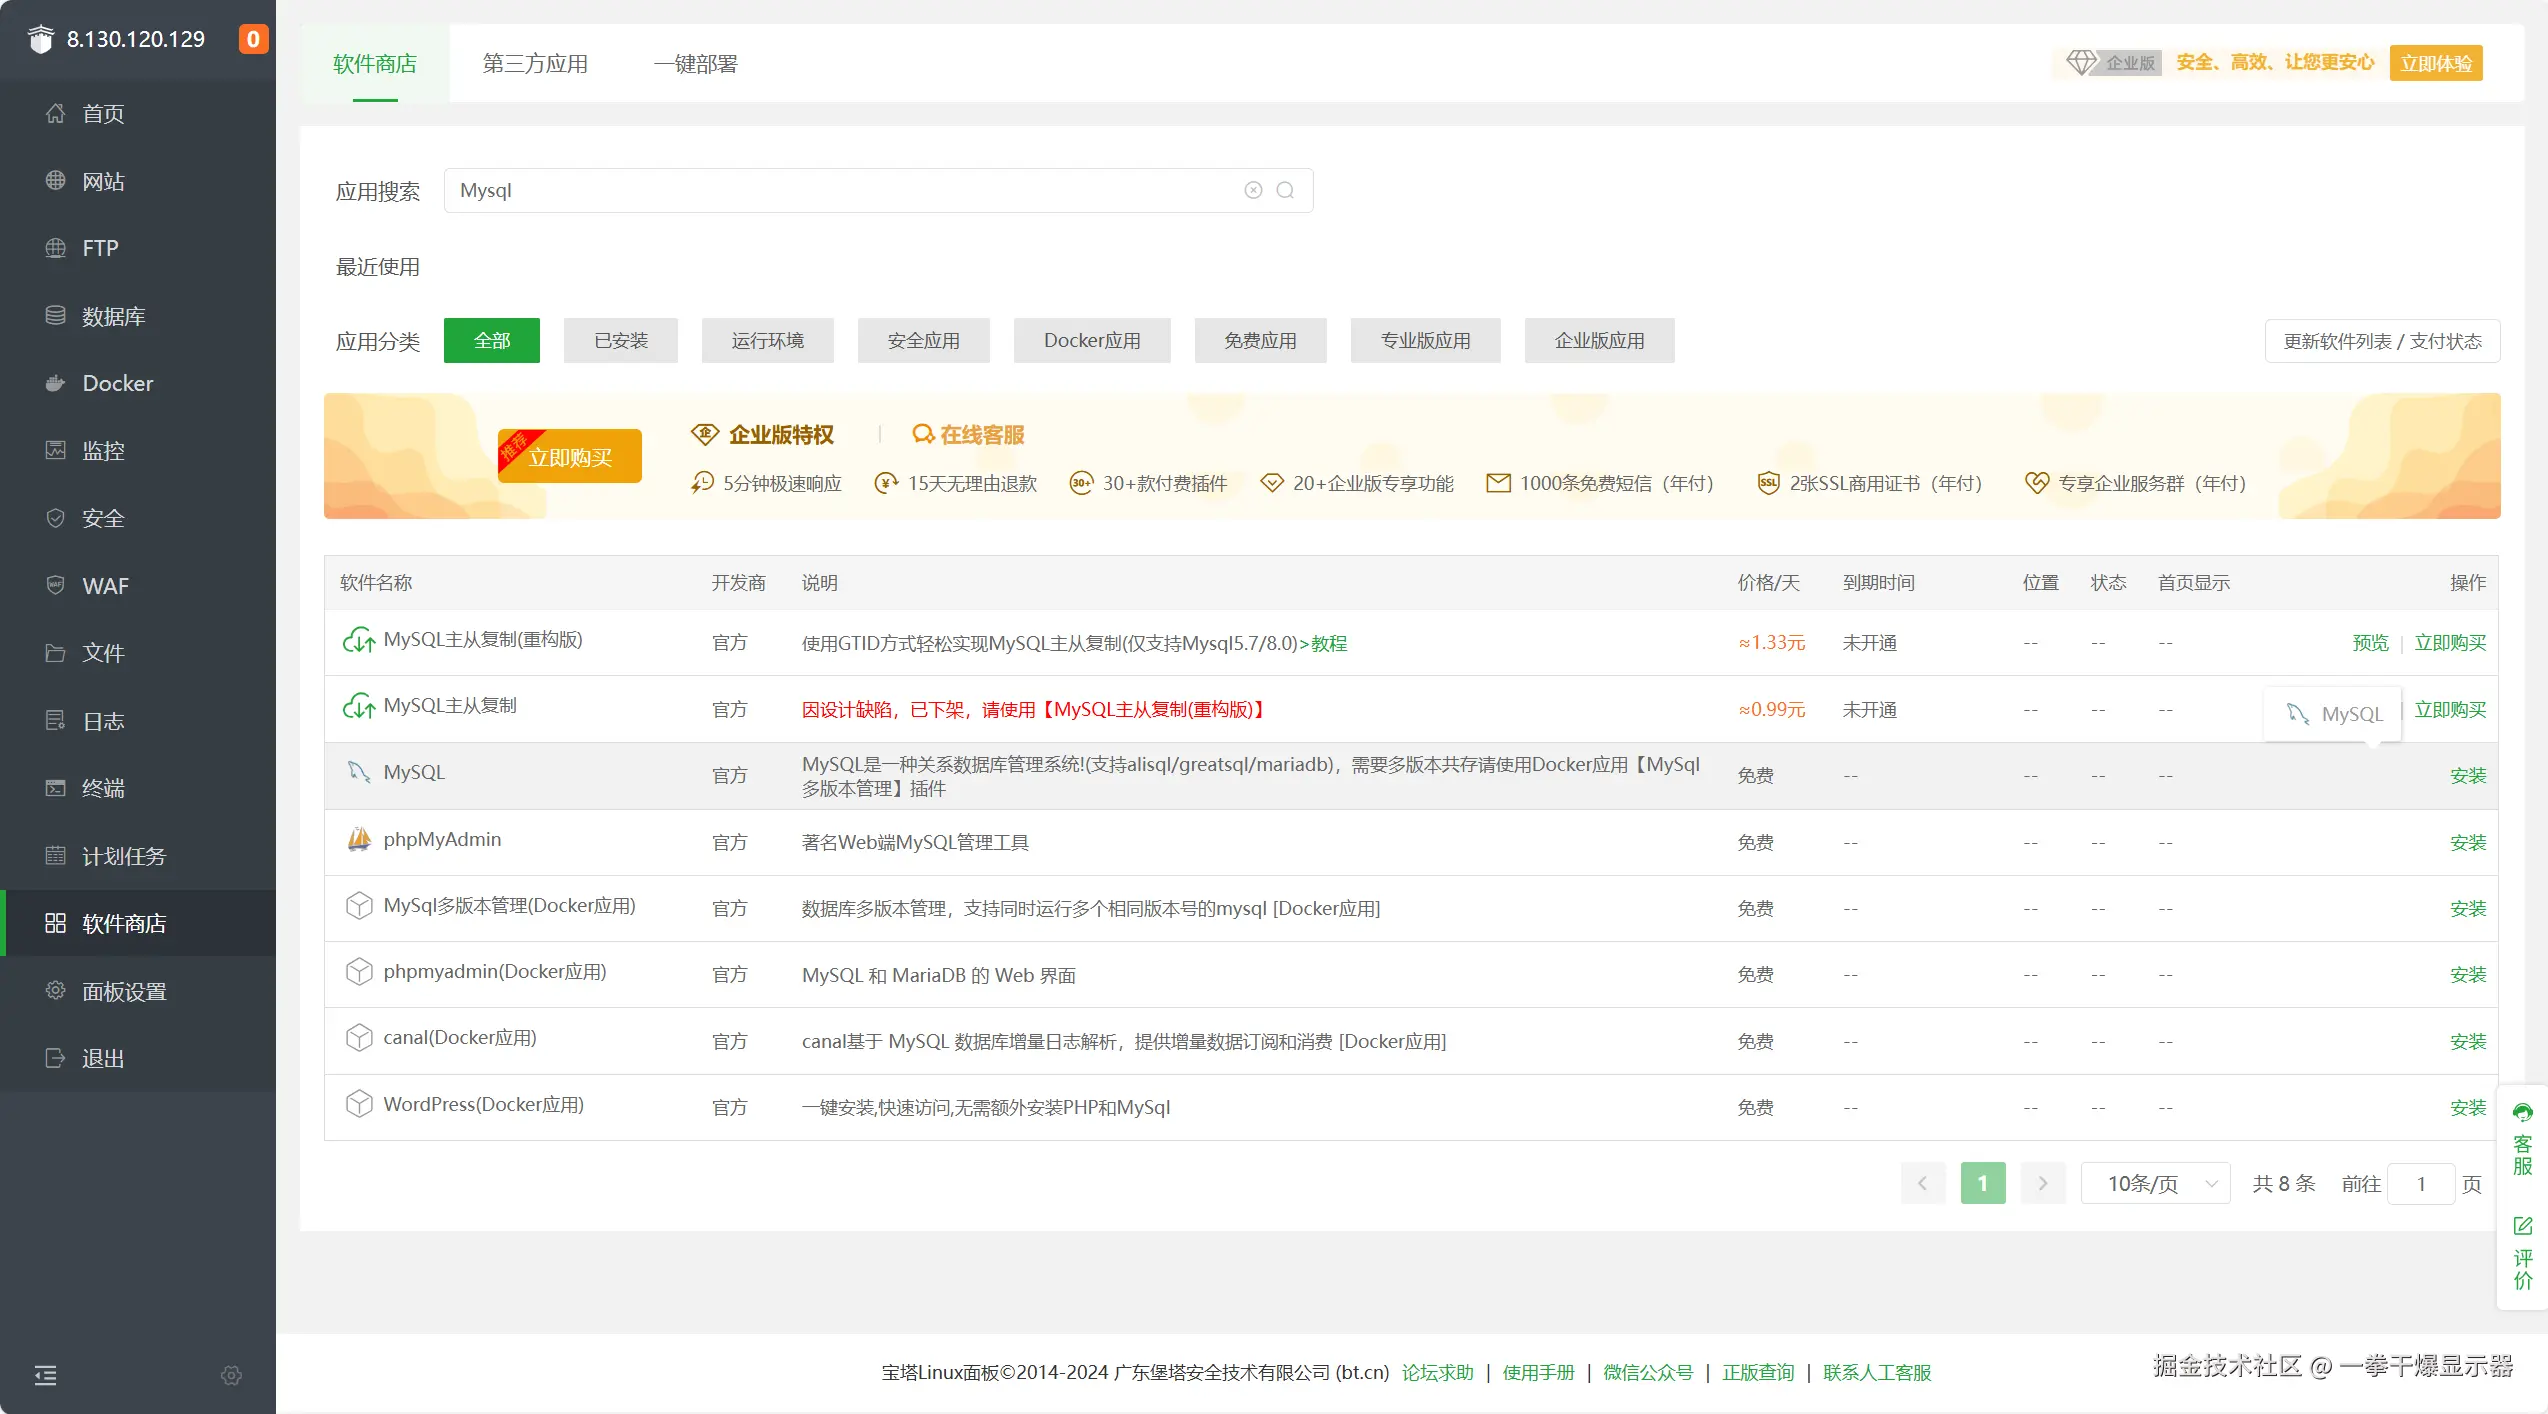Image resolution: width=2548 pixels, height=1414 pixels.
Task: Click the MySQL dolphin row icon
Action: tap(358, 772)
